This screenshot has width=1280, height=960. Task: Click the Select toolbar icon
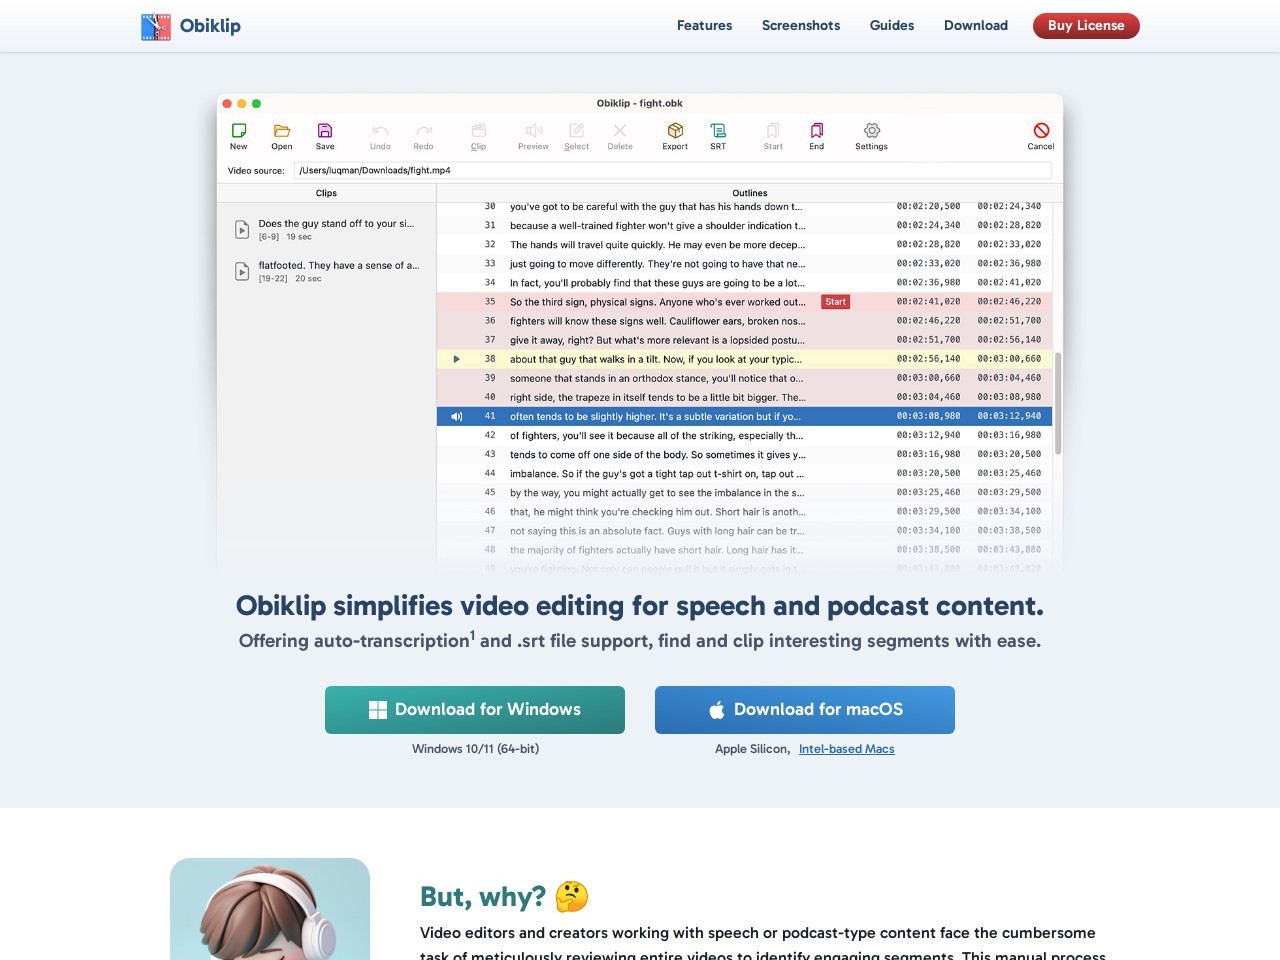point(577,131)
